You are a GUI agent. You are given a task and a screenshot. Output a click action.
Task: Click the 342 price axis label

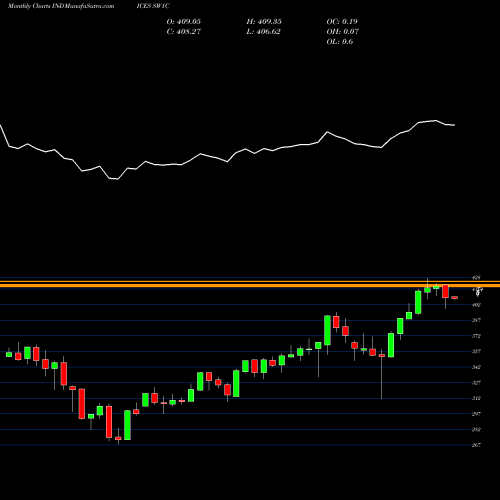[x=477, y=367]
